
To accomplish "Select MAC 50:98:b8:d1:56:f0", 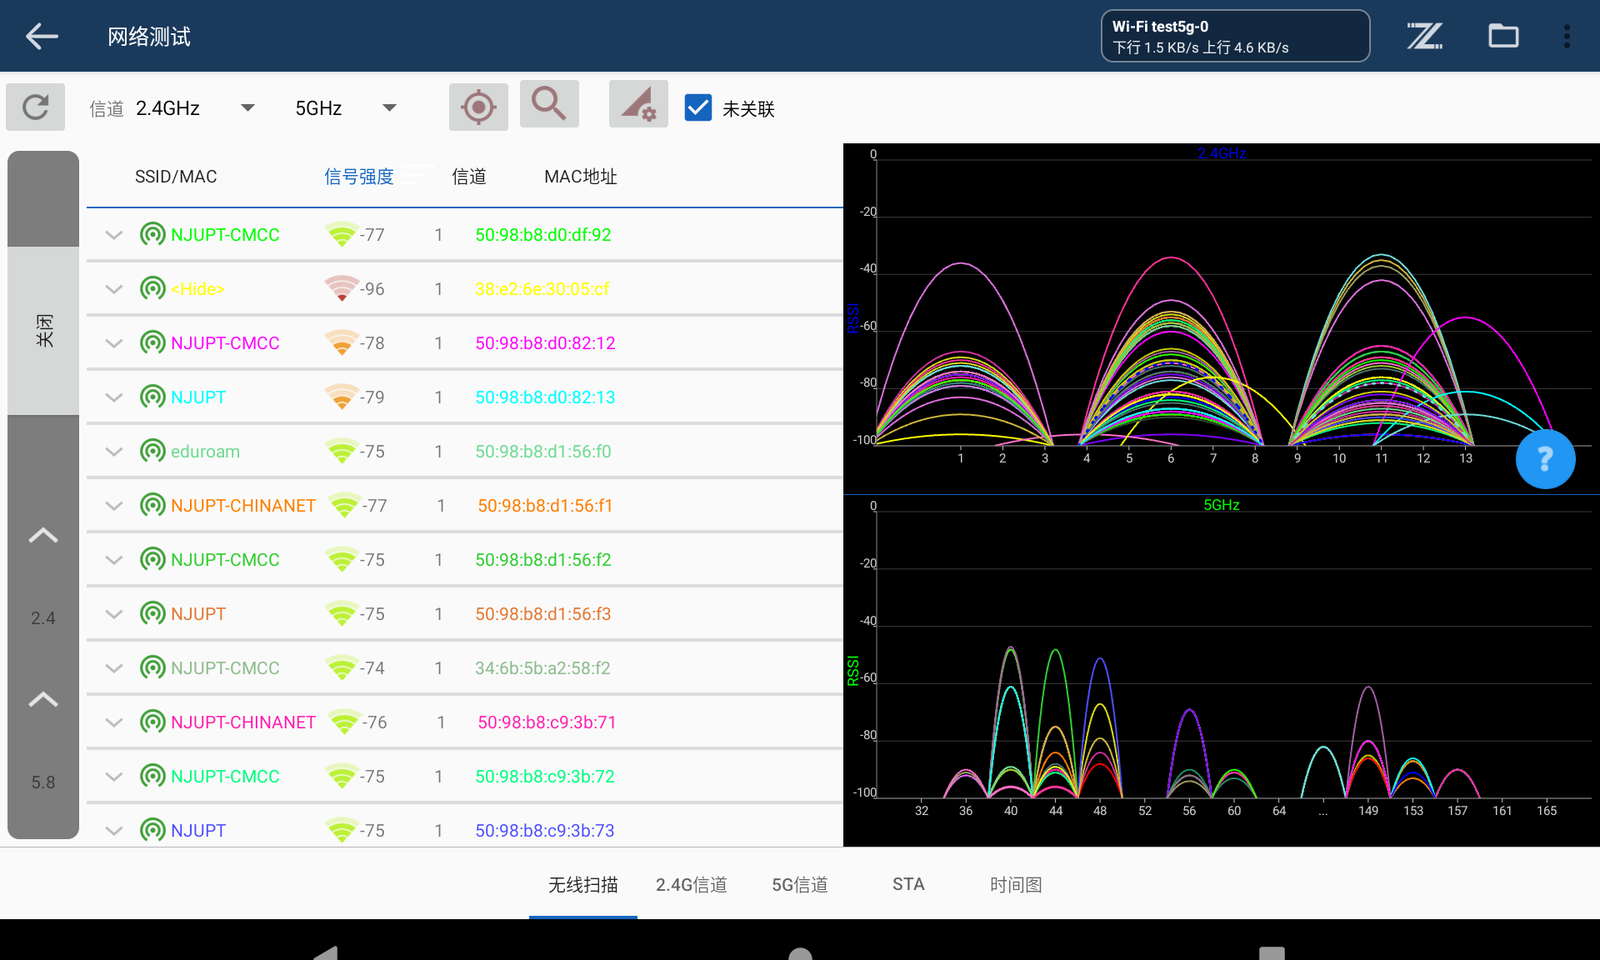I will pos(543,451).
